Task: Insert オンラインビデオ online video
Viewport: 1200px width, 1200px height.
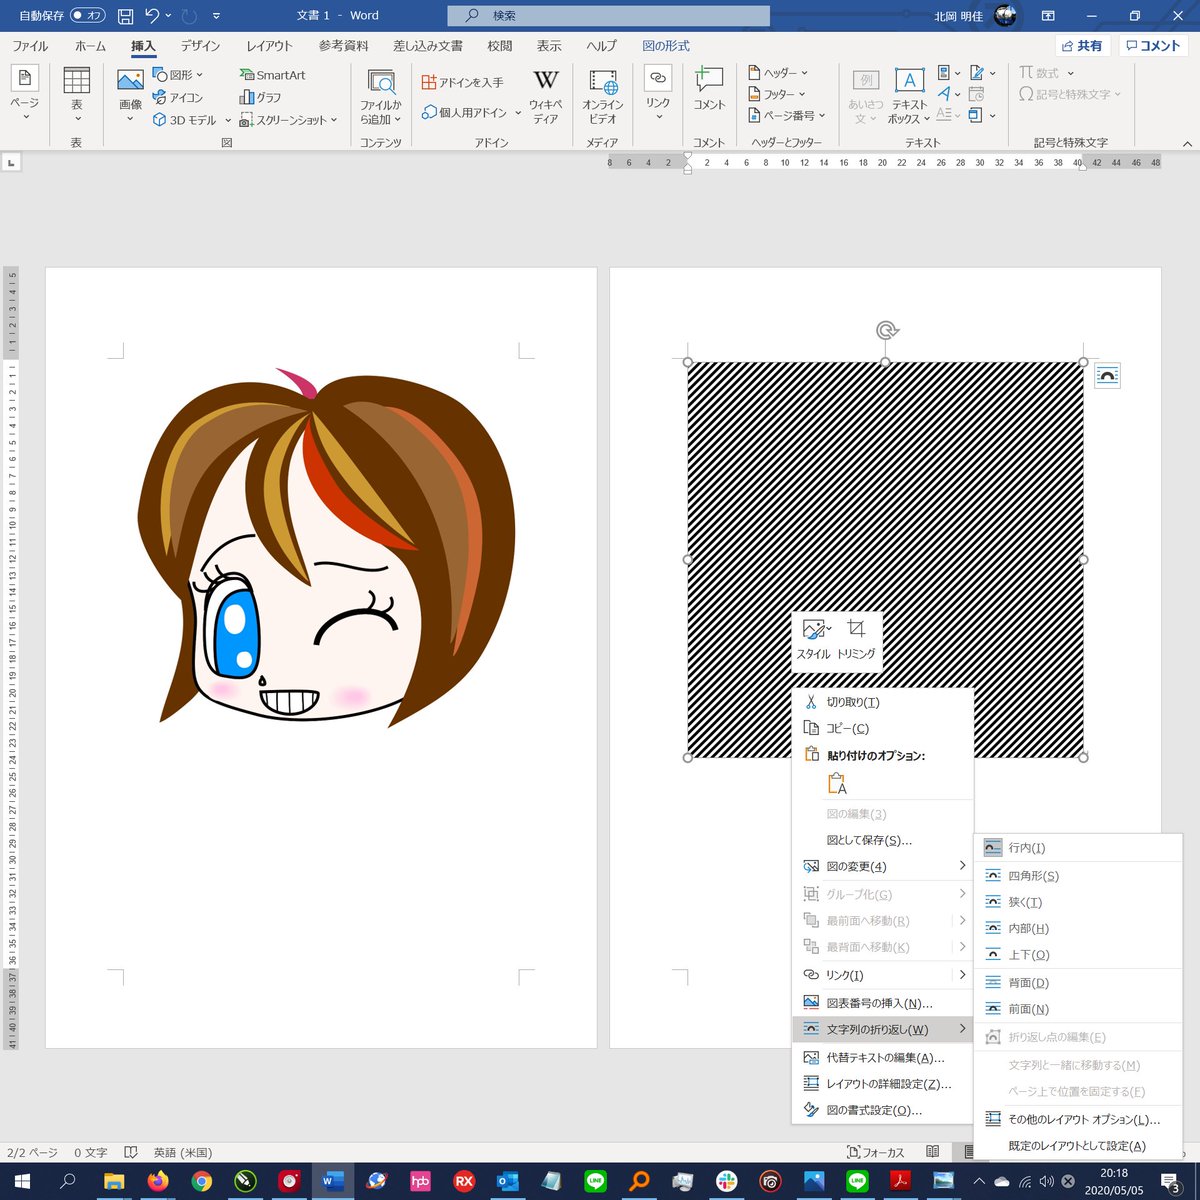Action: [x=603, y=96]
